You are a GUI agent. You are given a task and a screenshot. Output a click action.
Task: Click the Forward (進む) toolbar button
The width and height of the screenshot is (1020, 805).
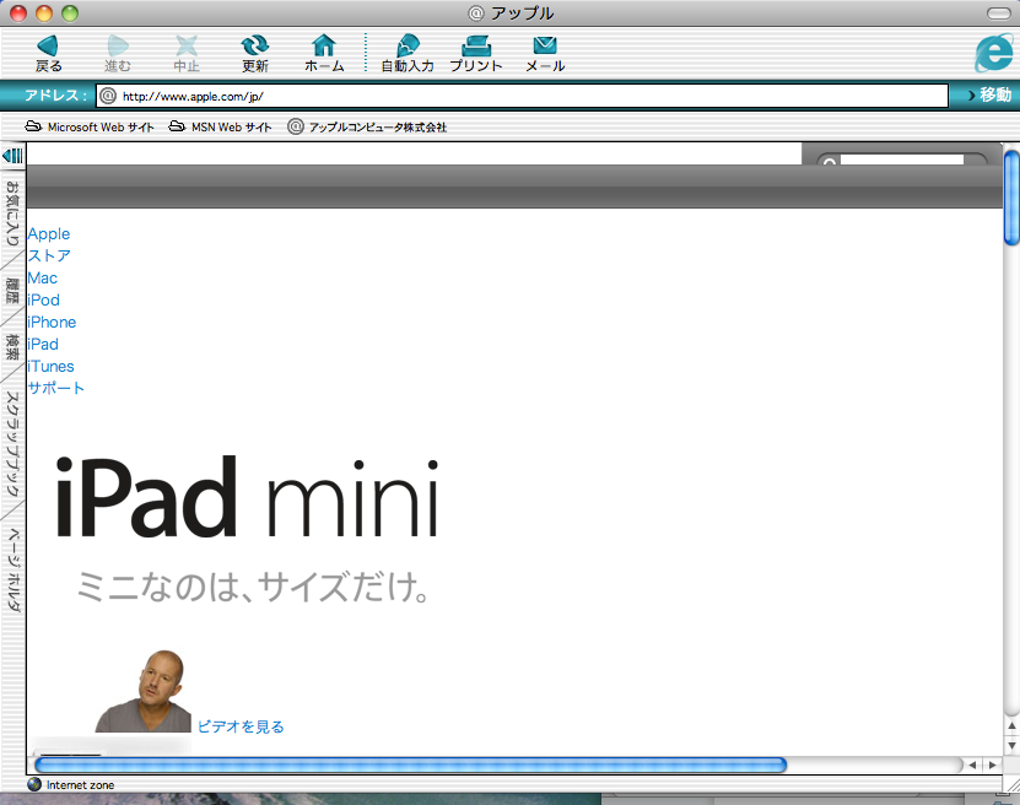point(118,53)
